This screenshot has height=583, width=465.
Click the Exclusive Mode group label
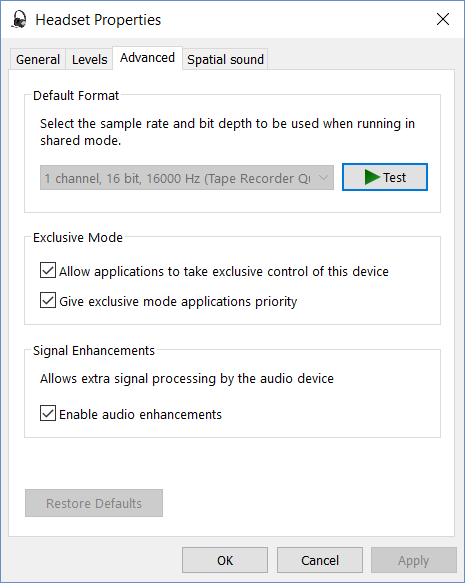[78, 238]
